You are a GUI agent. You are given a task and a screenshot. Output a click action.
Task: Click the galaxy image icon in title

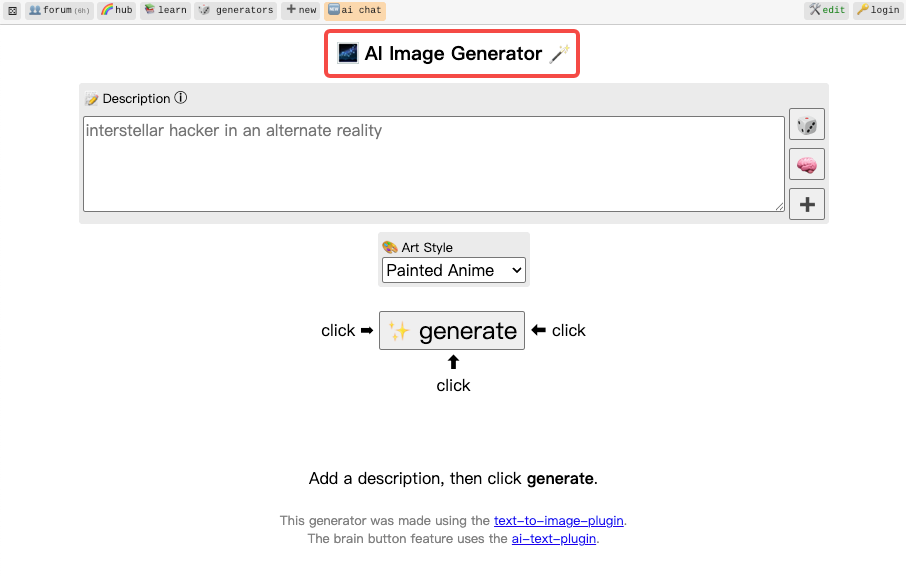pos(347,54)
